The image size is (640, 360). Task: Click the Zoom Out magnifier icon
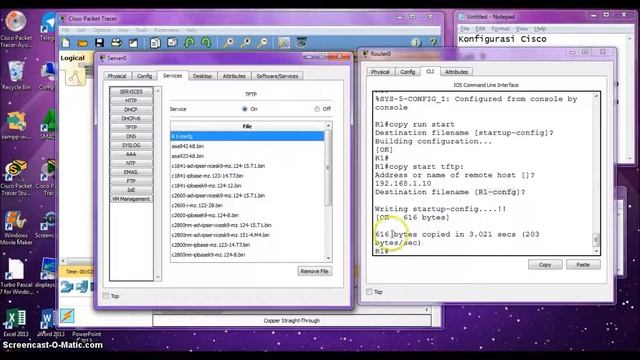point(262,42)
